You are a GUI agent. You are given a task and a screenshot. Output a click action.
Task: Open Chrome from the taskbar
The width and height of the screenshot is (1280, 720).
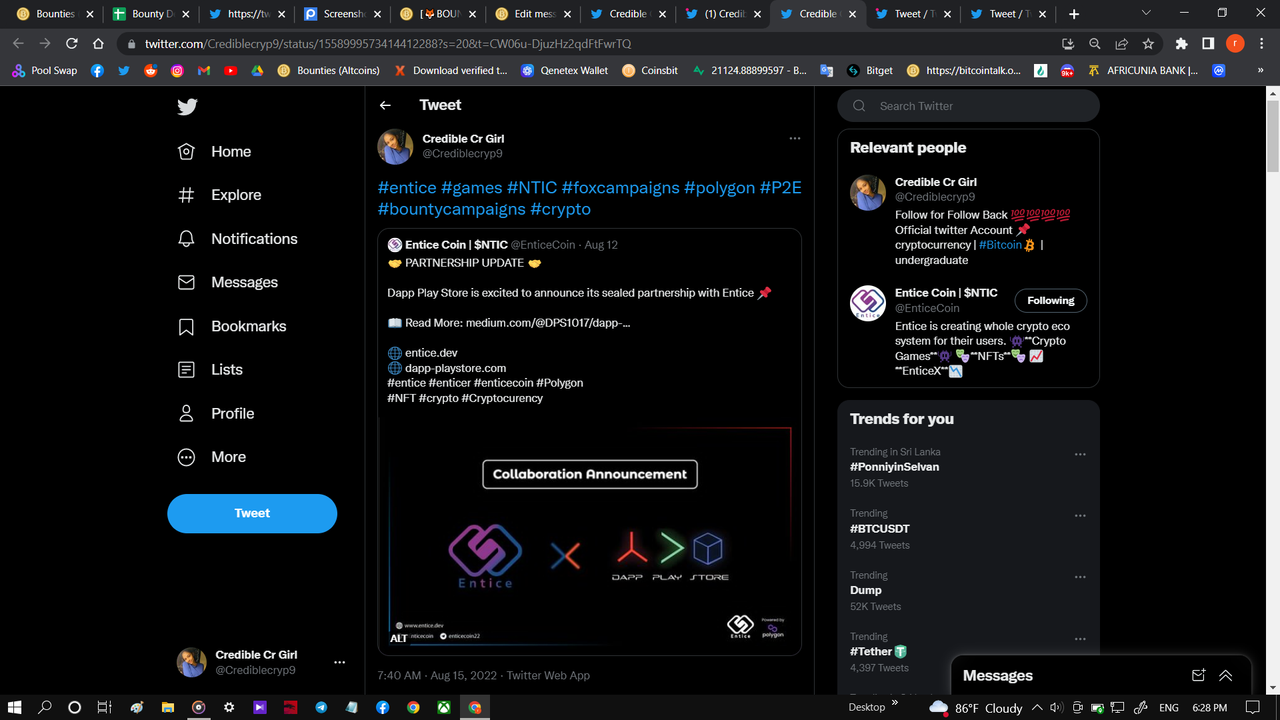(x=413, y=707)
